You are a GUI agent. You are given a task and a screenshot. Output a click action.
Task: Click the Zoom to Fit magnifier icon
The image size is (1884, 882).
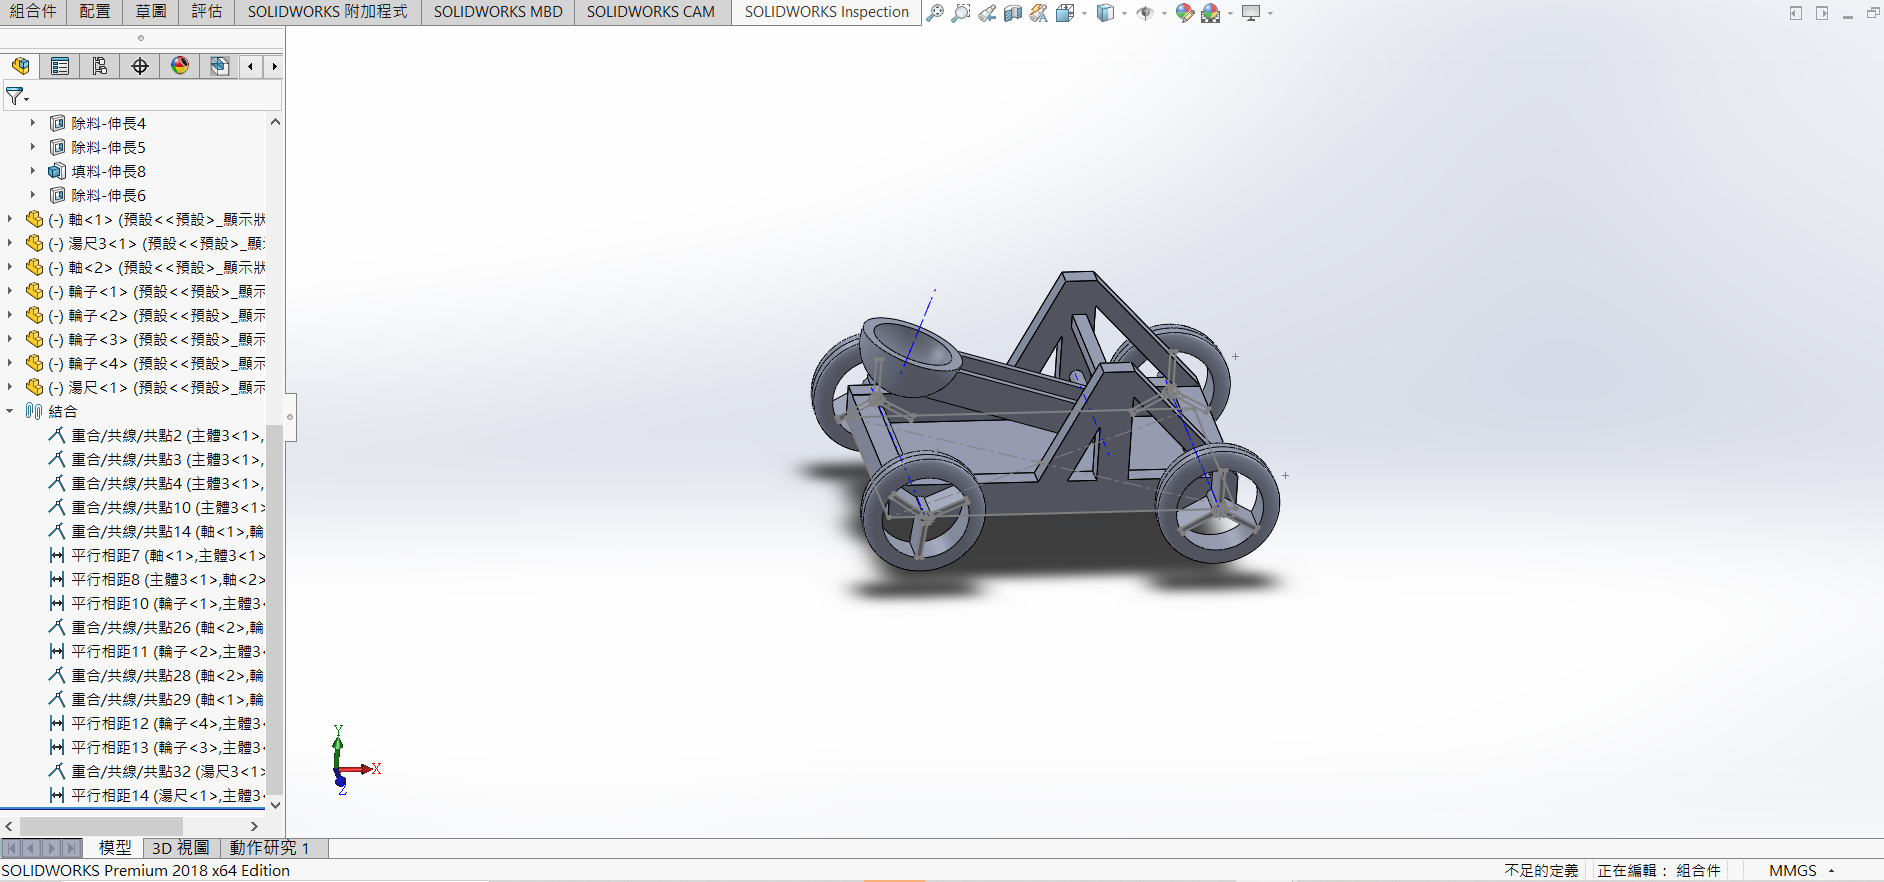click(935, 13)
